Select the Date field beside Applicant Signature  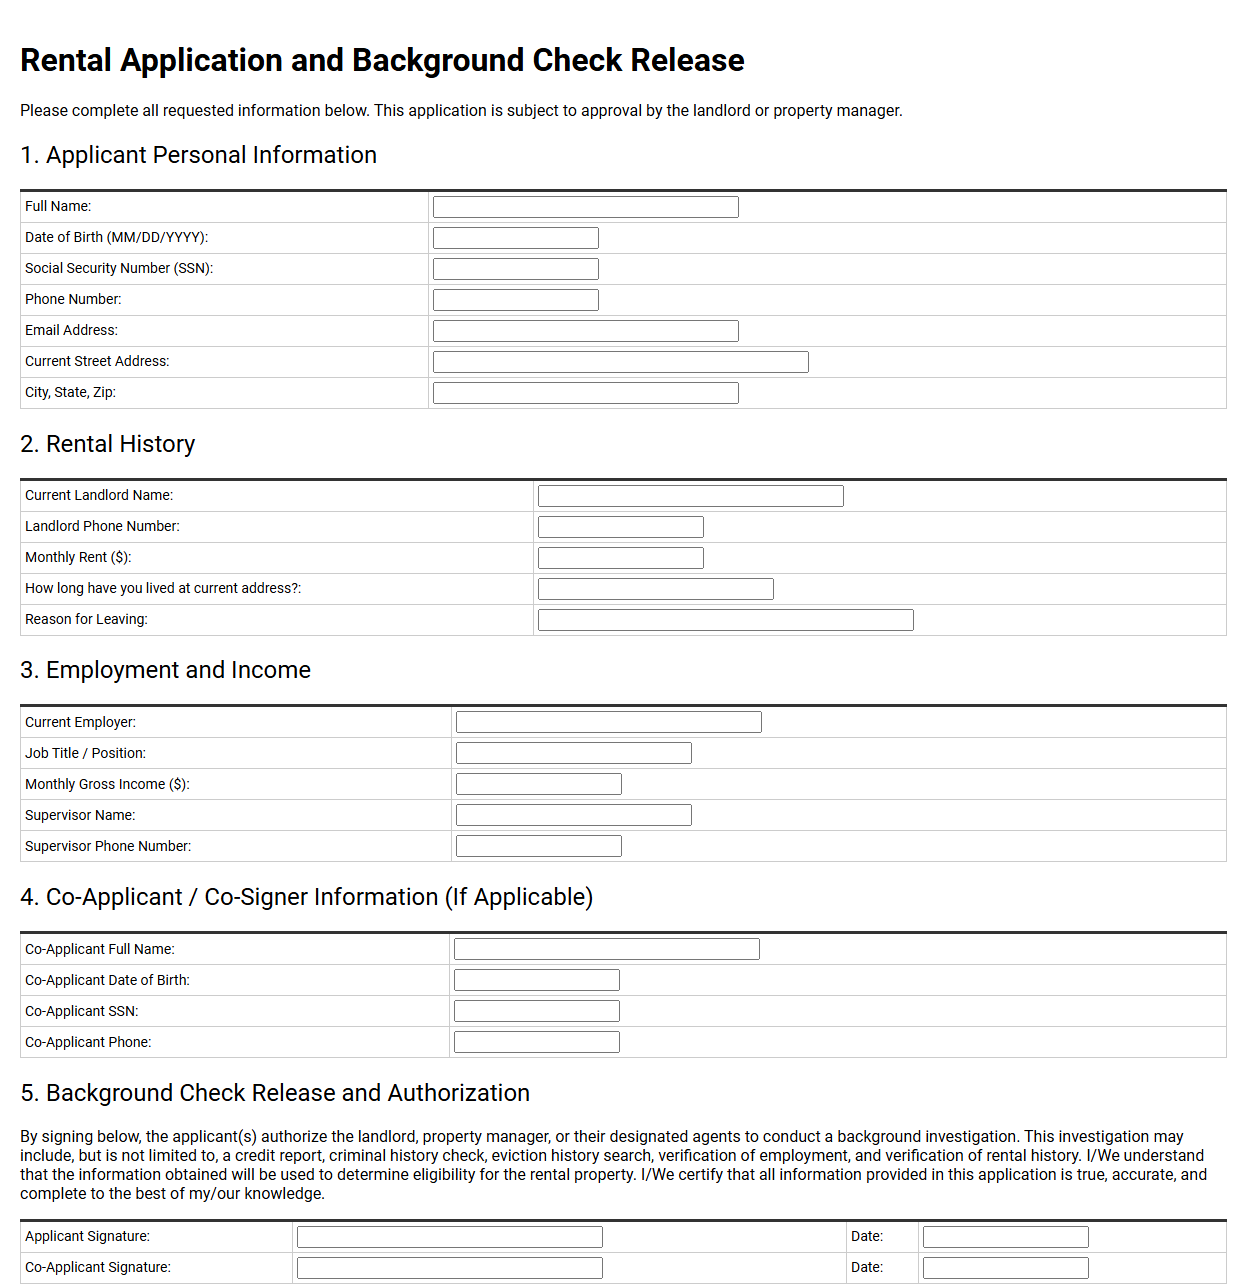click(1006, 1237)
